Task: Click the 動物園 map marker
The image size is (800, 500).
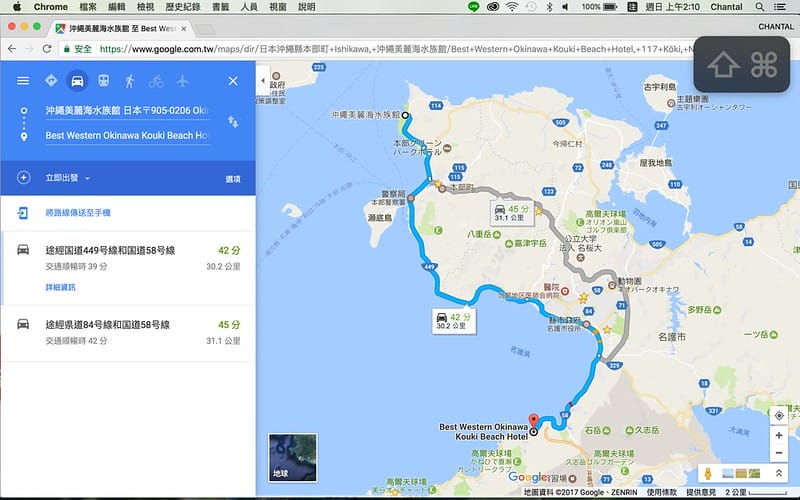Action: point(612,285)
